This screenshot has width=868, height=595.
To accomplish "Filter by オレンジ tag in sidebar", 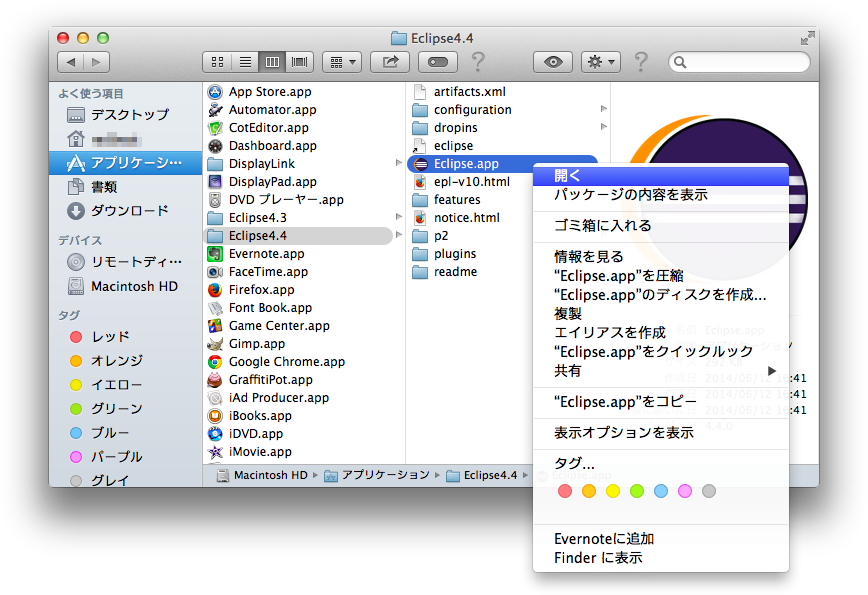I will 126,360.
